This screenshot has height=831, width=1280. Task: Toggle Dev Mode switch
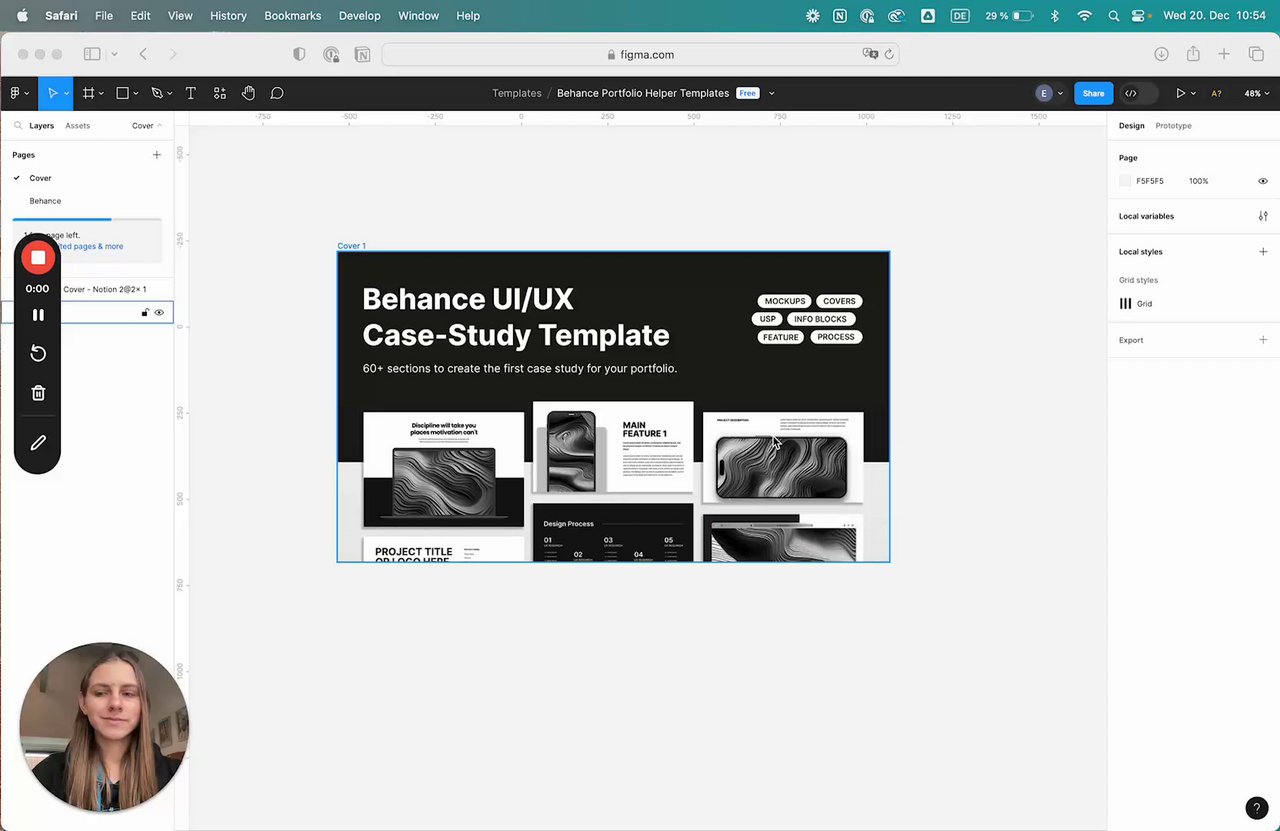[x=1139, y=93]
